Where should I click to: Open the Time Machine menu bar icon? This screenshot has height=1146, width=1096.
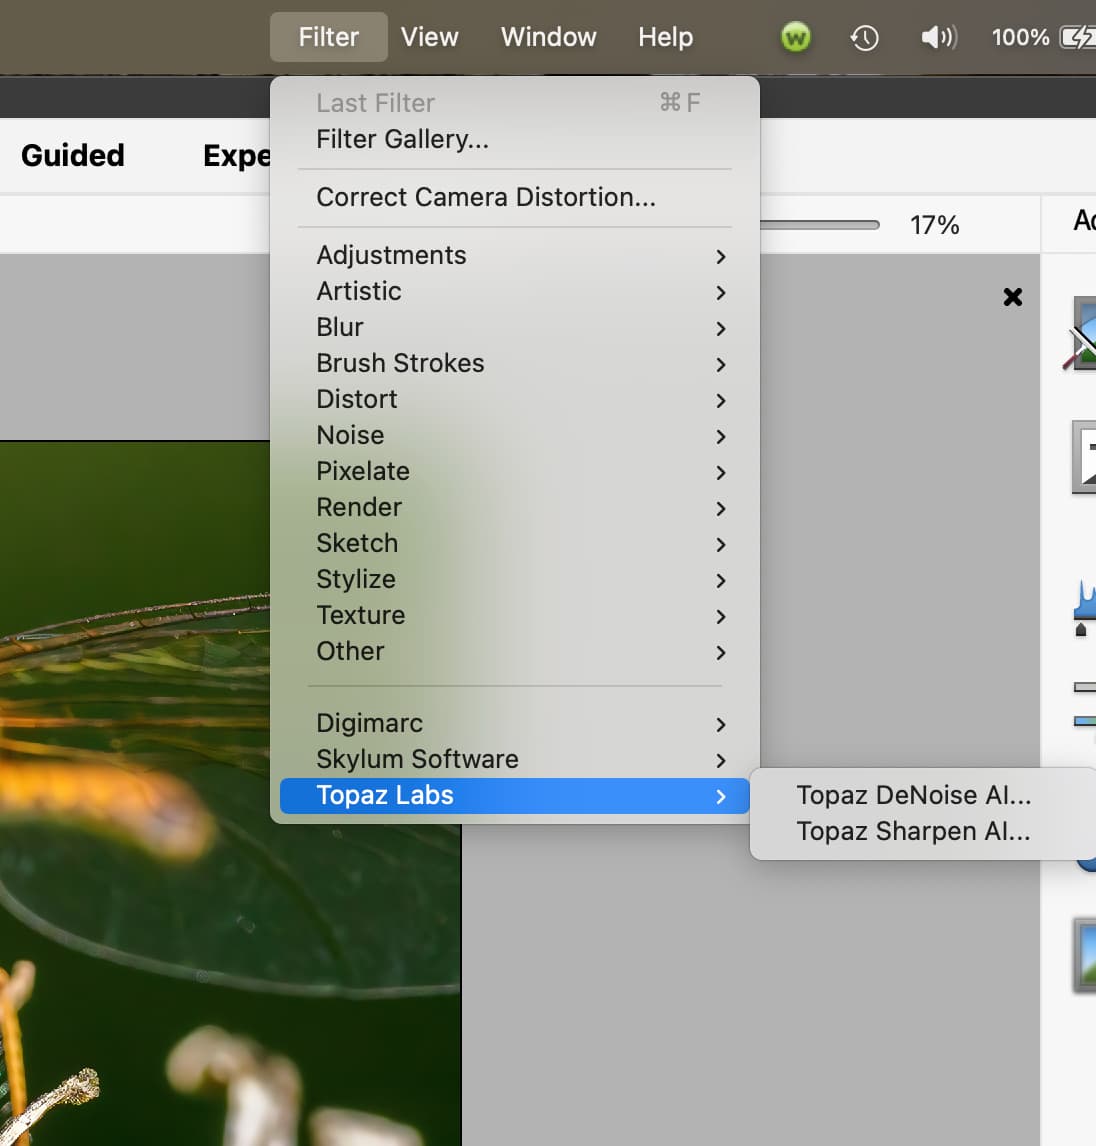click(x=864, y=38)
